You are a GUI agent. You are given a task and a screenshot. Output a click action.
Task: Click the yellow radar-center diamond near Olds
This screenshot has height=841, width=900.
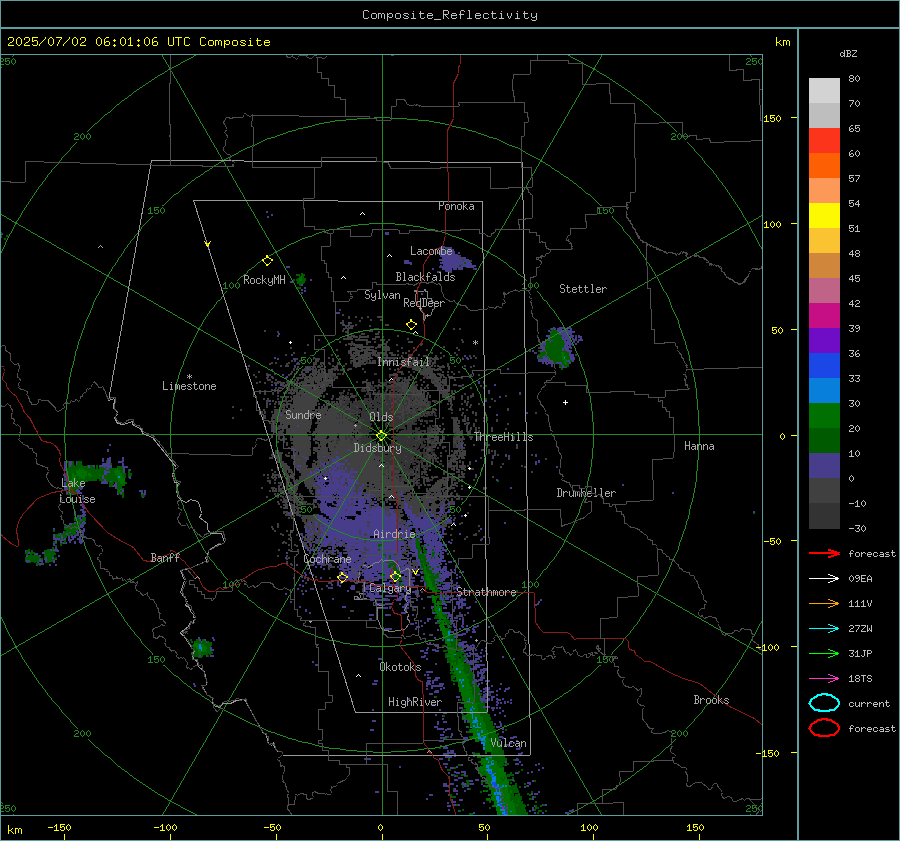tap(382, 436)
